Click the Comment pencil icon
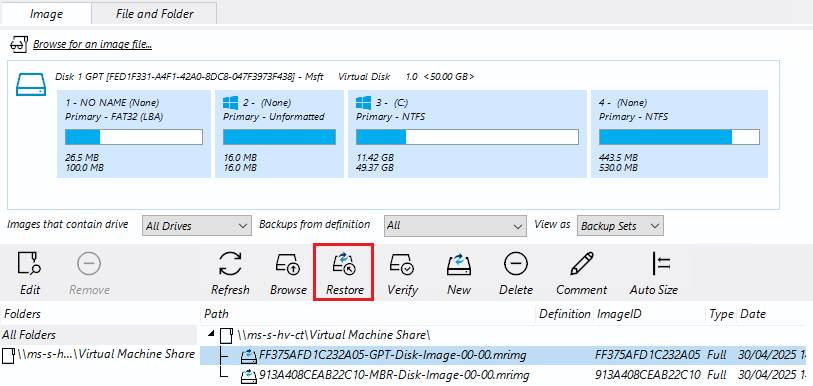 582,264
